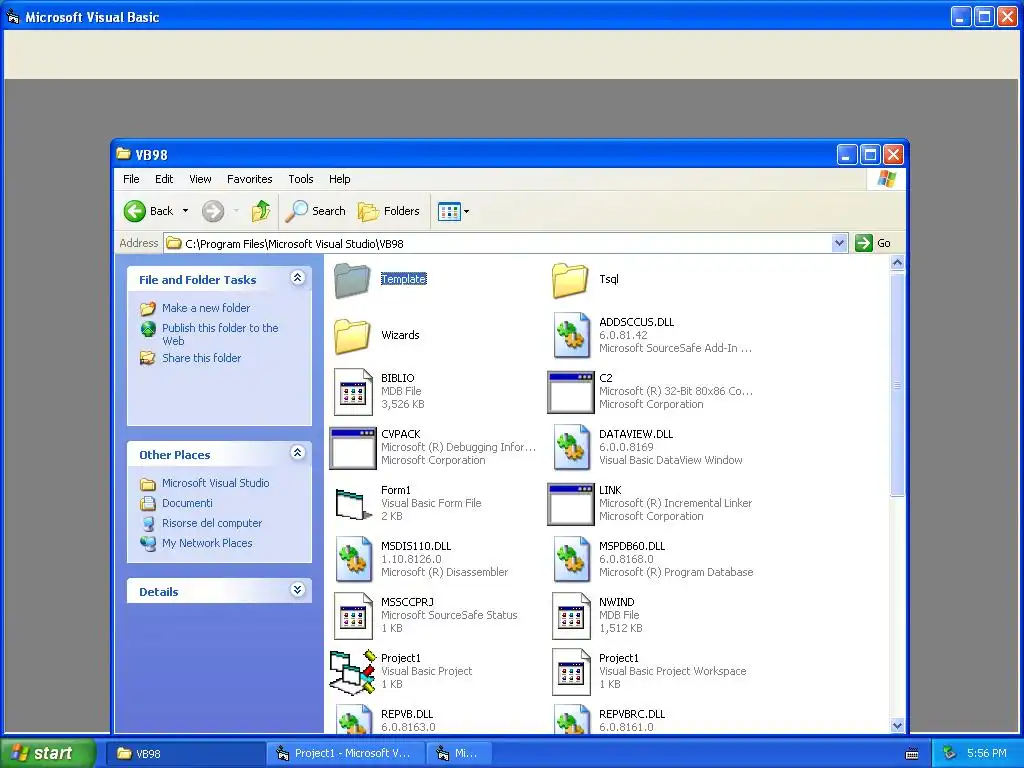Open the View menu
This screenshot has height=768, width=1024.
(x=200, y=179)
